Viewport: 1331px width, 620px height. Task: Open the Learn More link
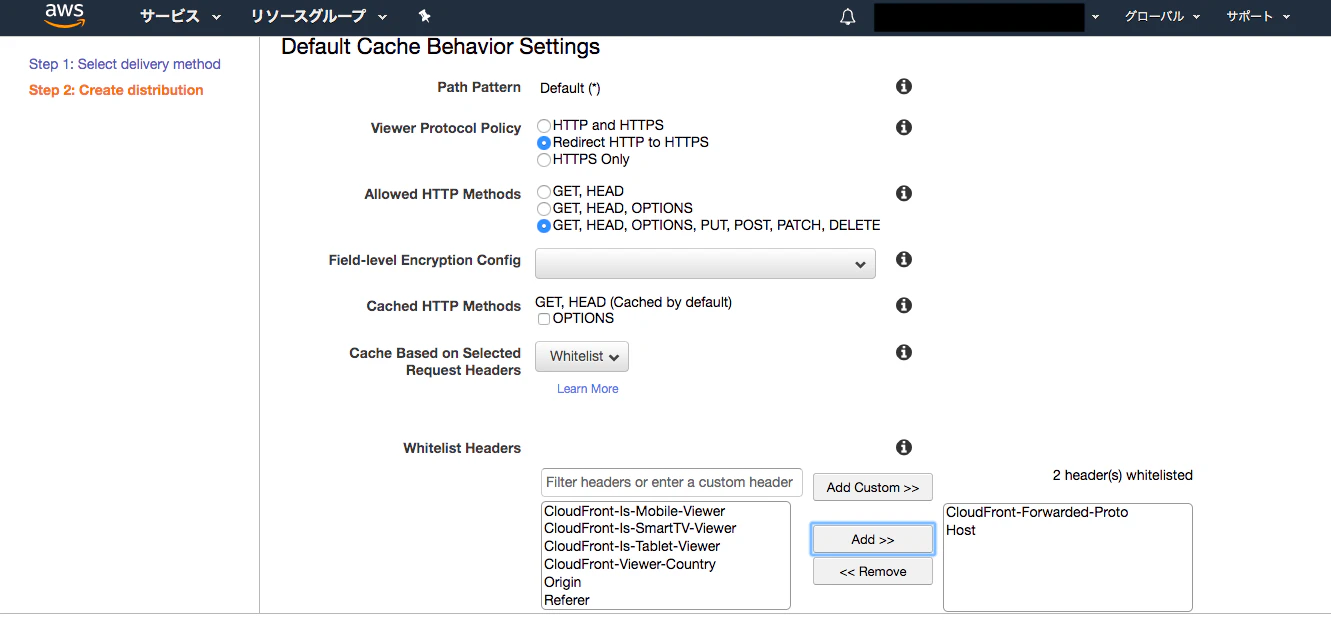point(588,389)
